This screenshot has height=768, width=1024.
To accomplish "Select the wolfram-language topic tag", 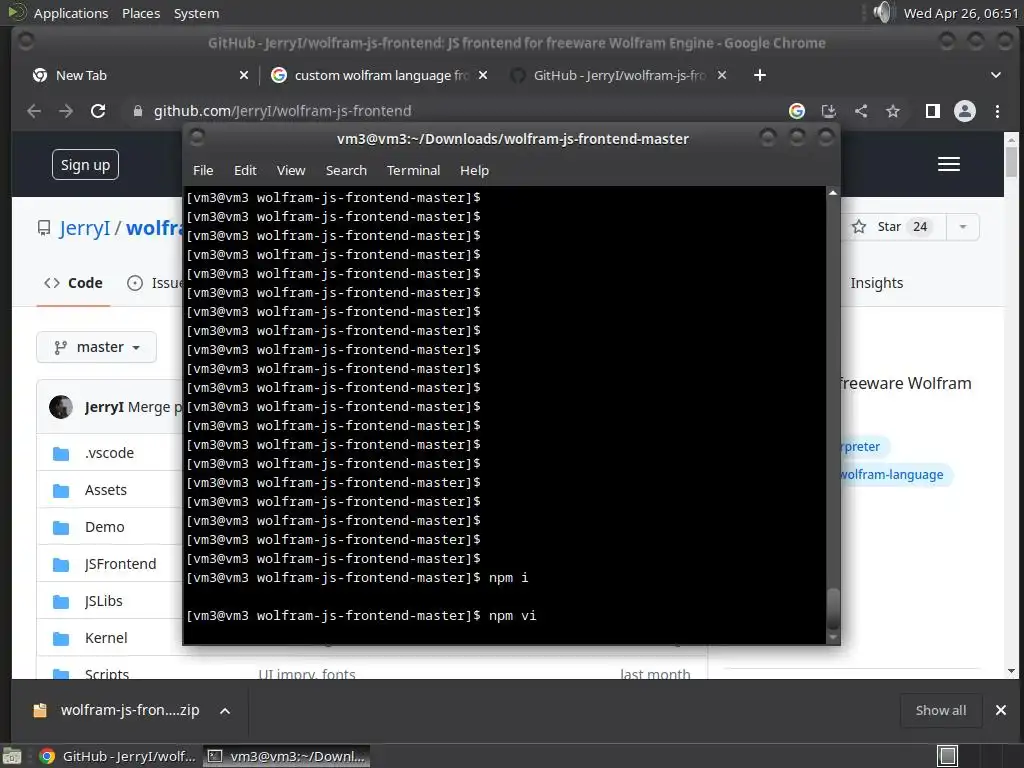I will [895, 475].
